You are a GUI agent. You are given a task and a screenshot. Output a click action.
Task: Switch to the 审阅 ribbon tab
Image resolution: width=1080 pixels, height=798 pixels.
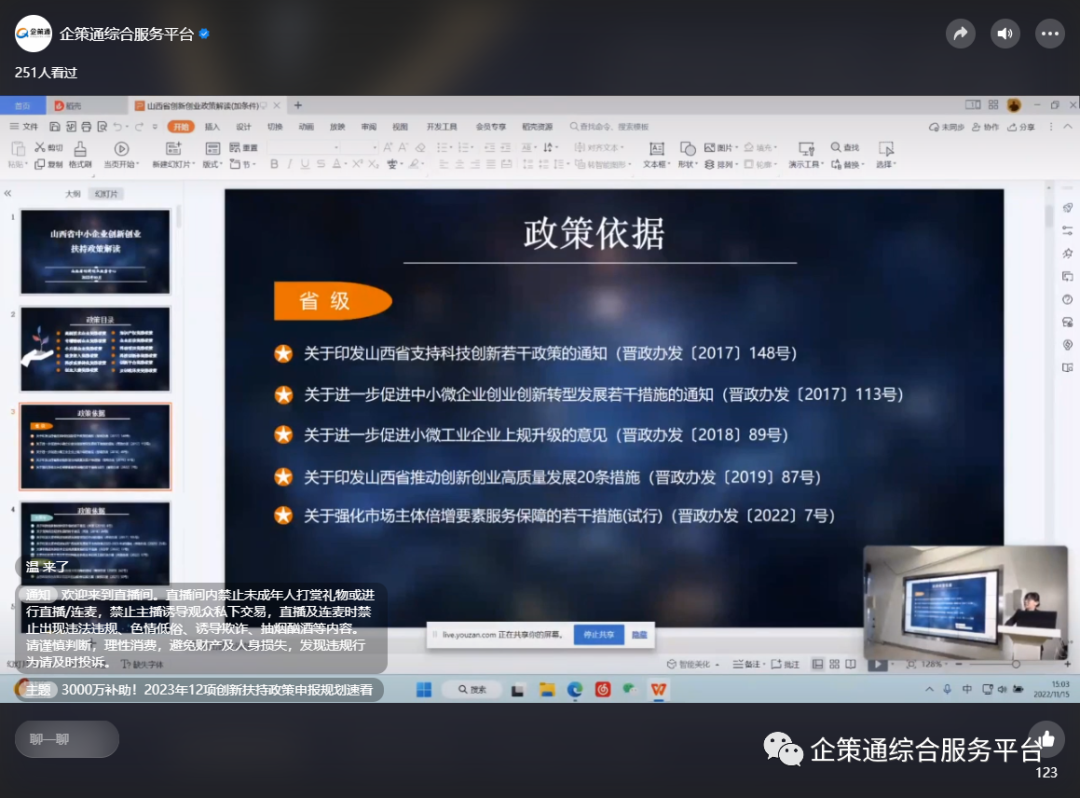[x=369, y=127]
